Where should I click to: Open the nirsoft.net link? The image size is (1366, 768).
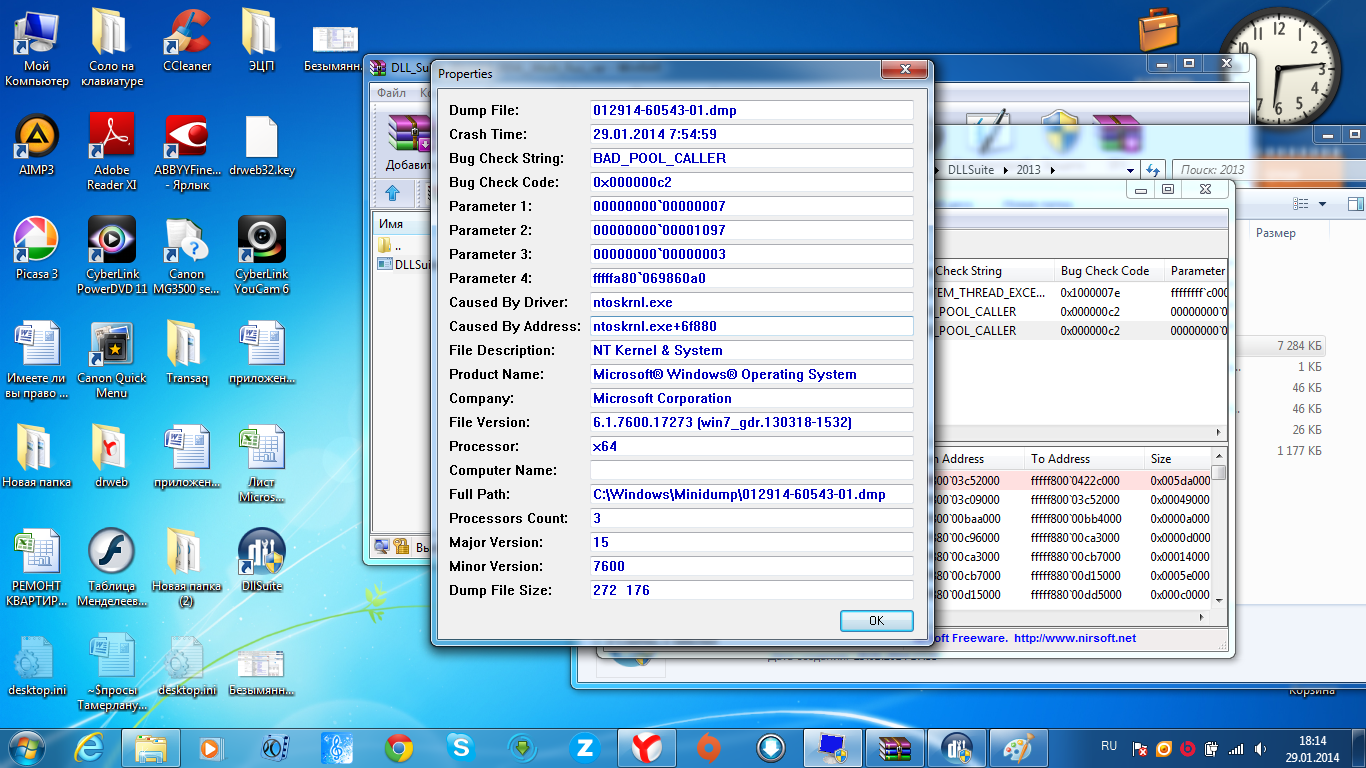tap(1074, 638)
